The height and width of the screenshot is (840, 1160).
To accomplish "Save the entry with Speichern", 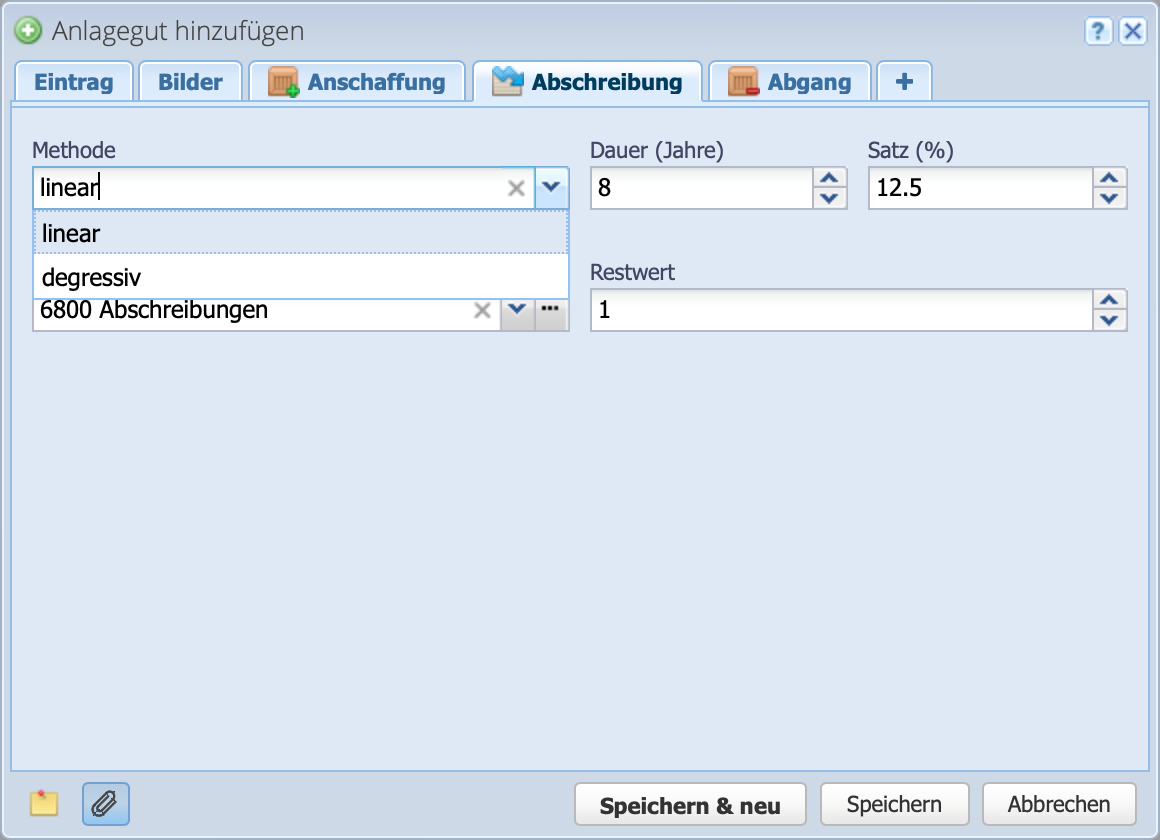I will (894, 803).
